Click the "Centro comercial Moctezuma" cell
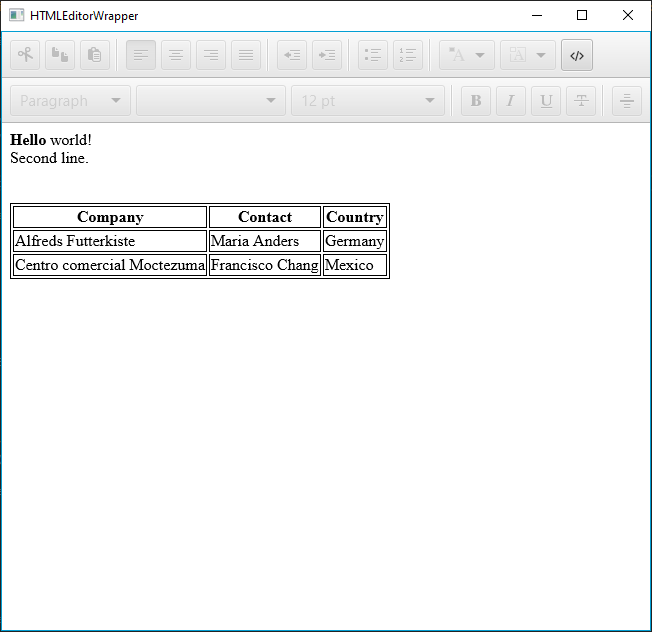Viewport: 652px width, 632px height. (110, 265)
